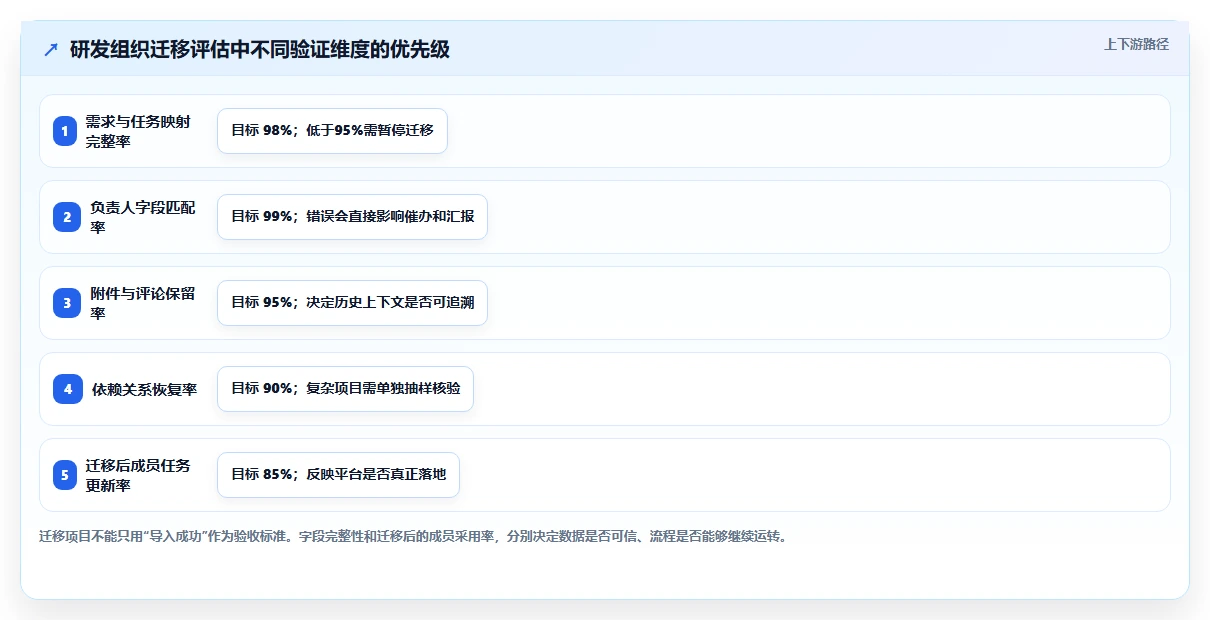The width and height of the screenshot is (1210, 620).
Task: Select the number 4 rank badge
Action: 67,389
